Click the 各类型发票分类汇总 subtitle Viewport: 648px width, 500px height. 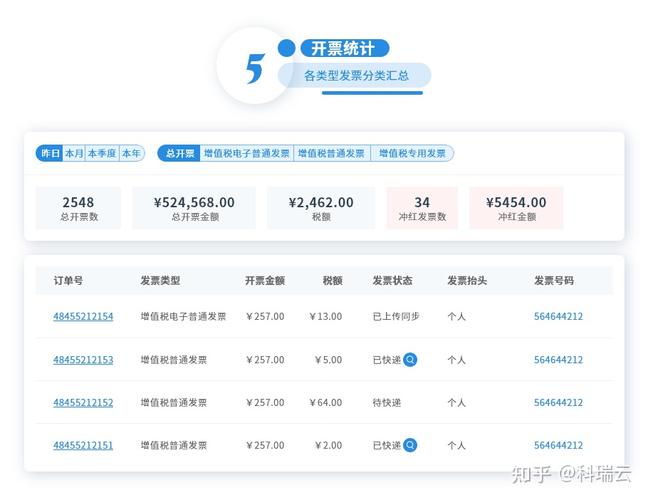coord(356,76)
